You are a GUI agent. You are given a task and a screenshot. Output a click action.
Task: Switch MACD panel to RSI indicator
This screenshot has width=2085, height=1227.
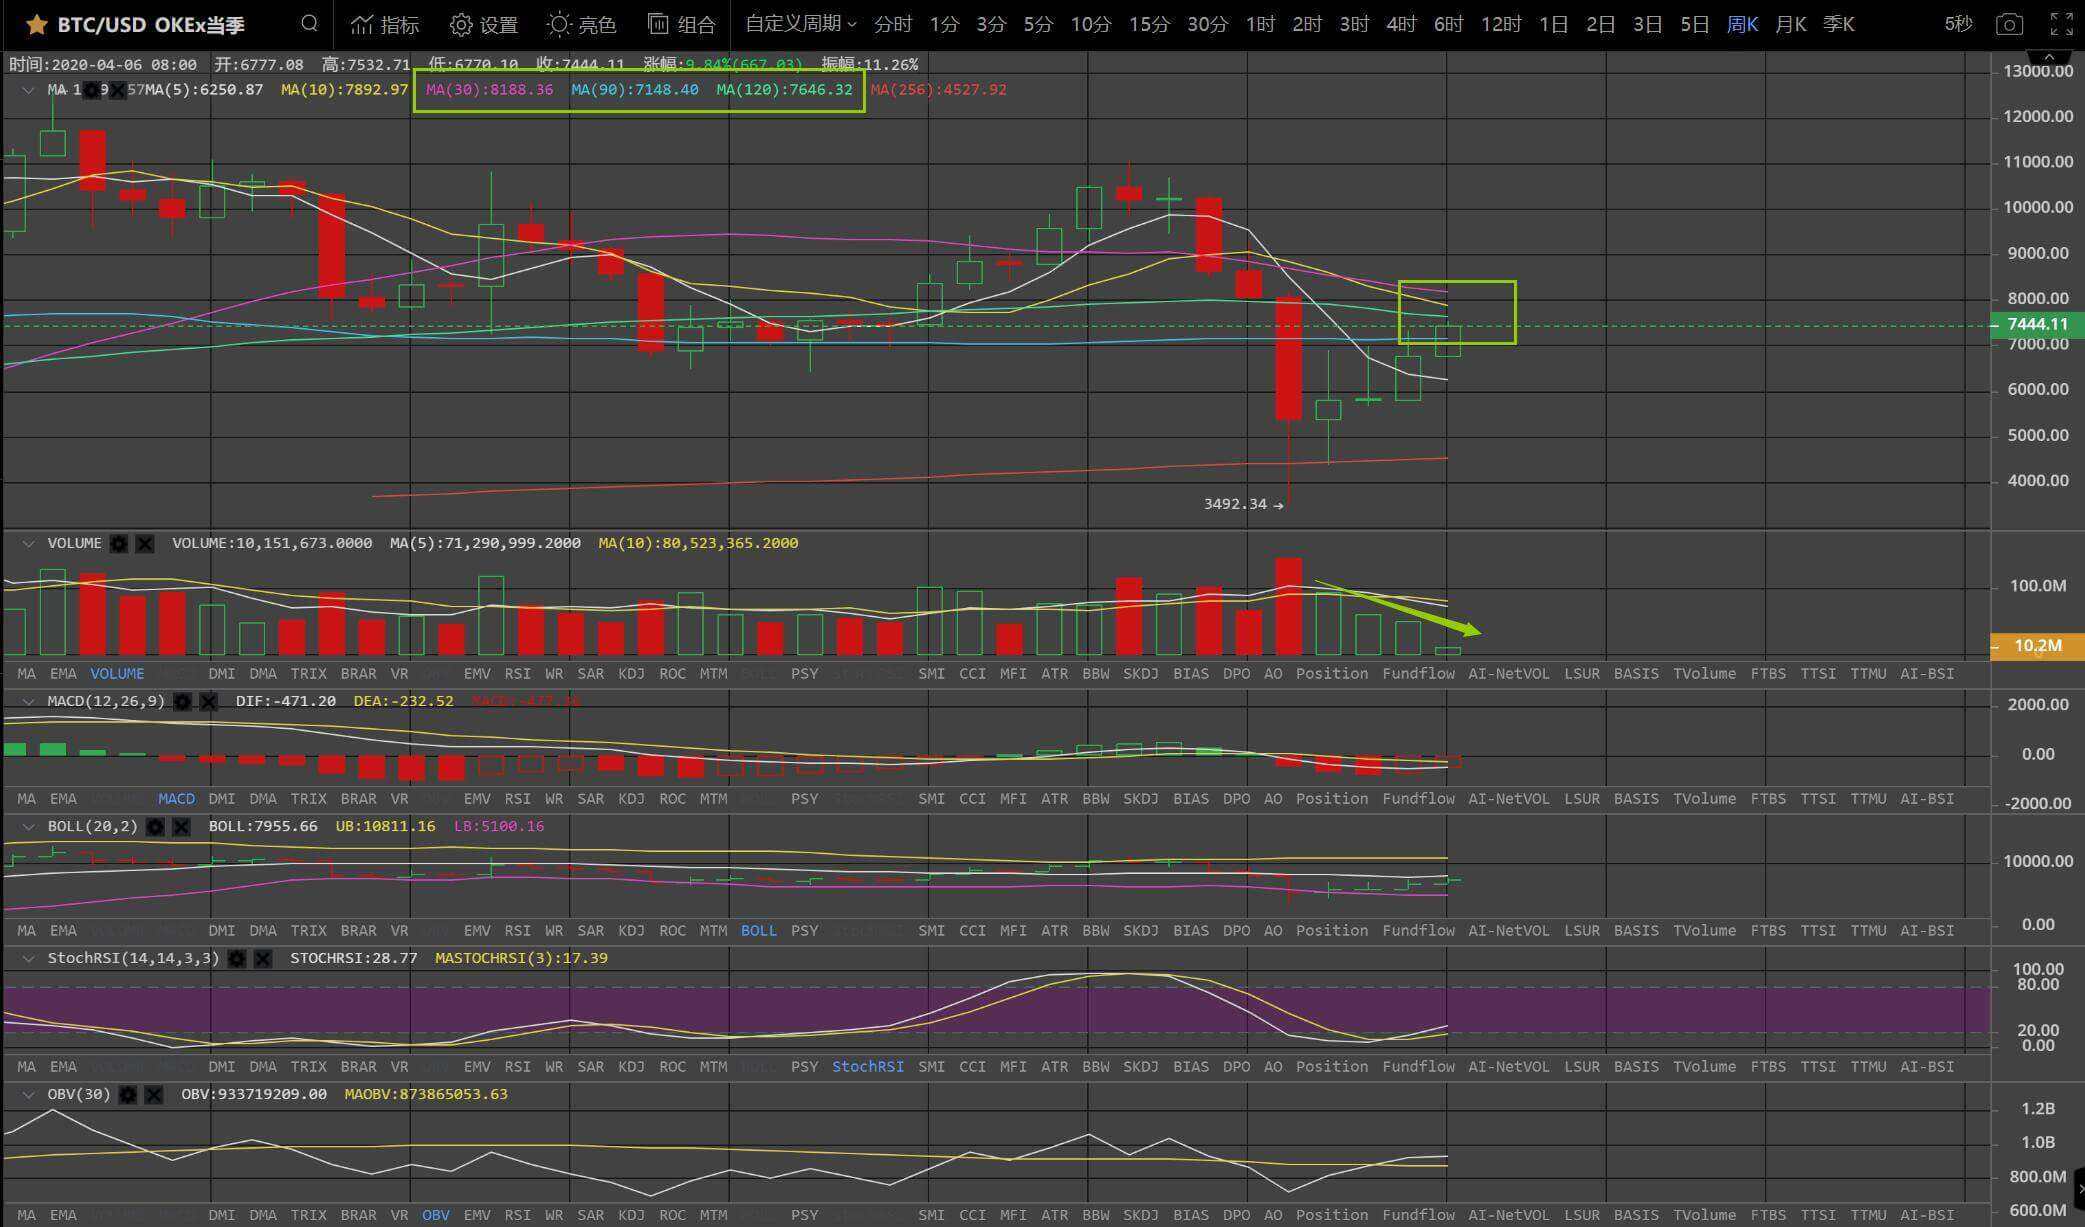[518, 799]
